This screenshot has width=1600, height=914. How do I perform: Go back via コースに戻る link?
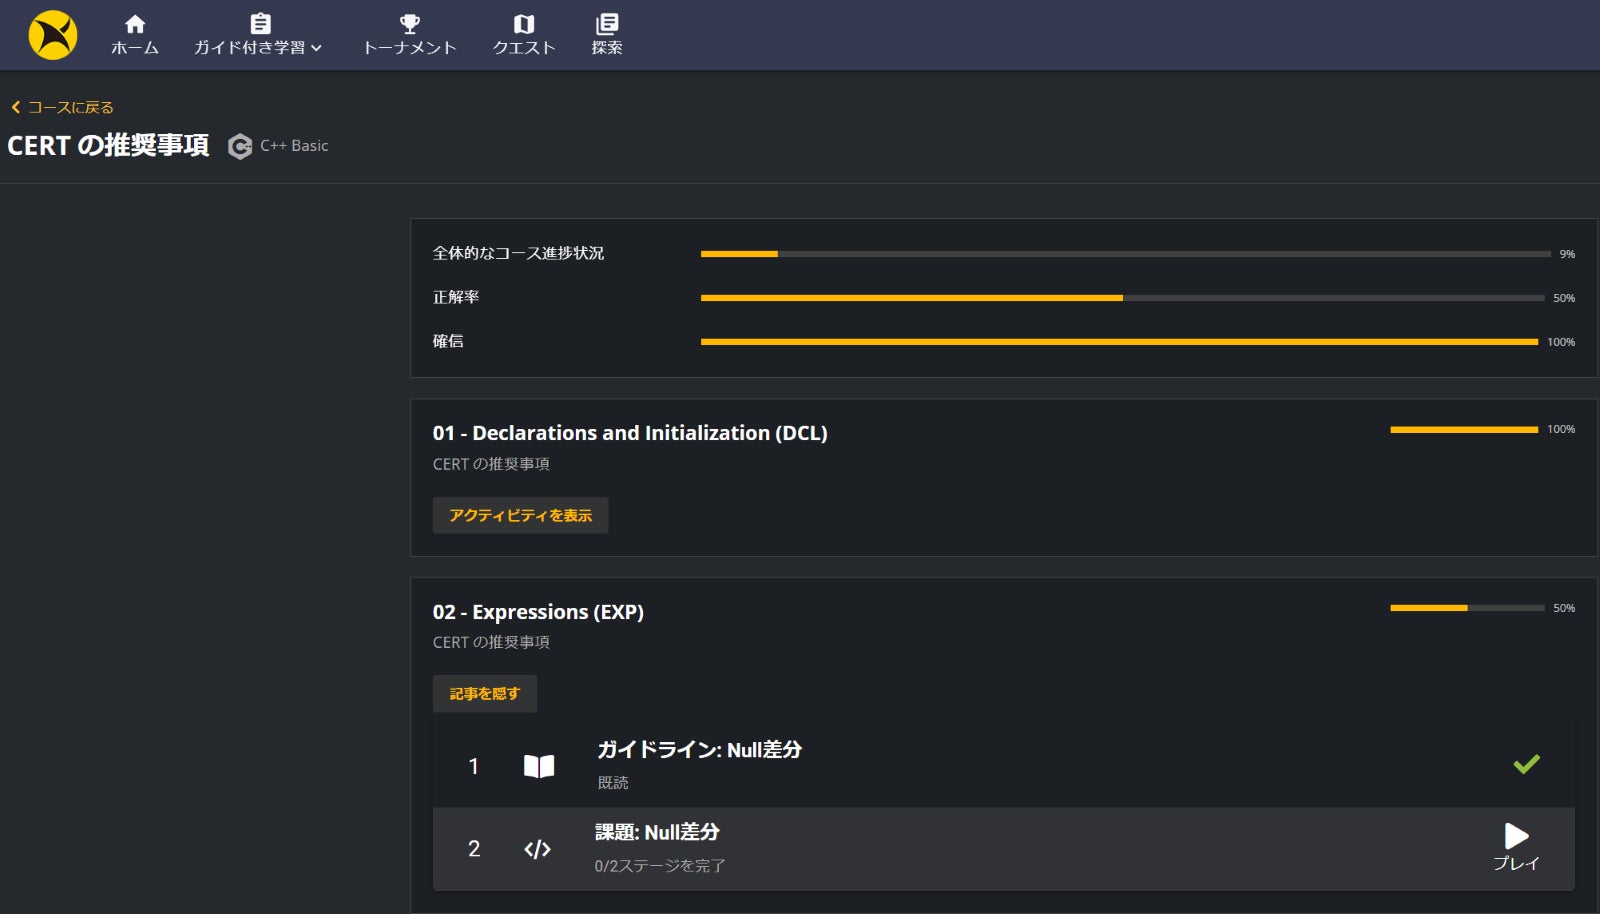pos(62,107)
